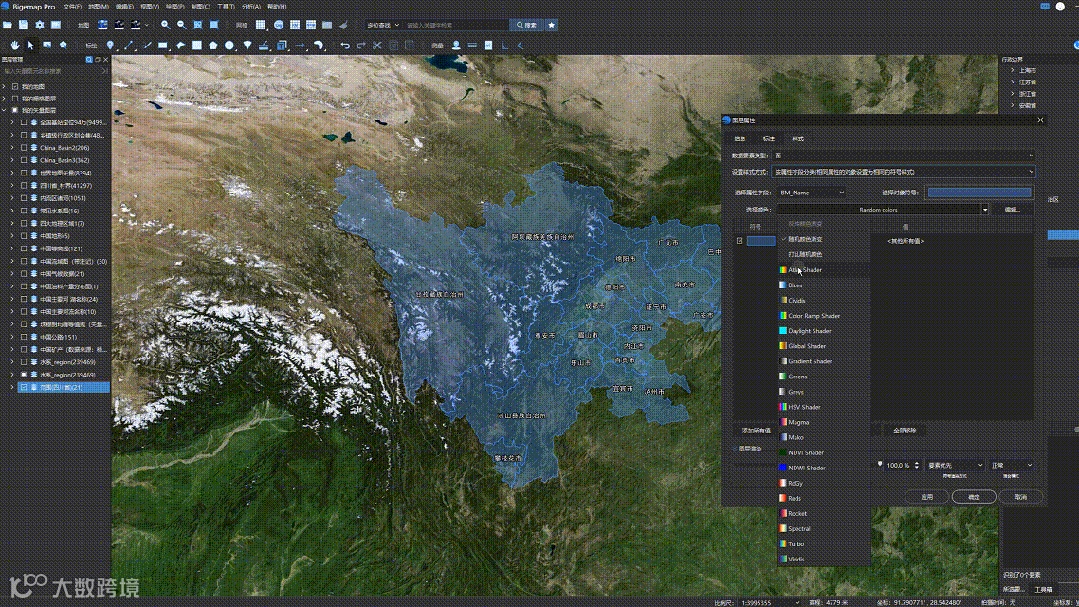
Task: Open the settings gear icon
Action: coord(40,25)
